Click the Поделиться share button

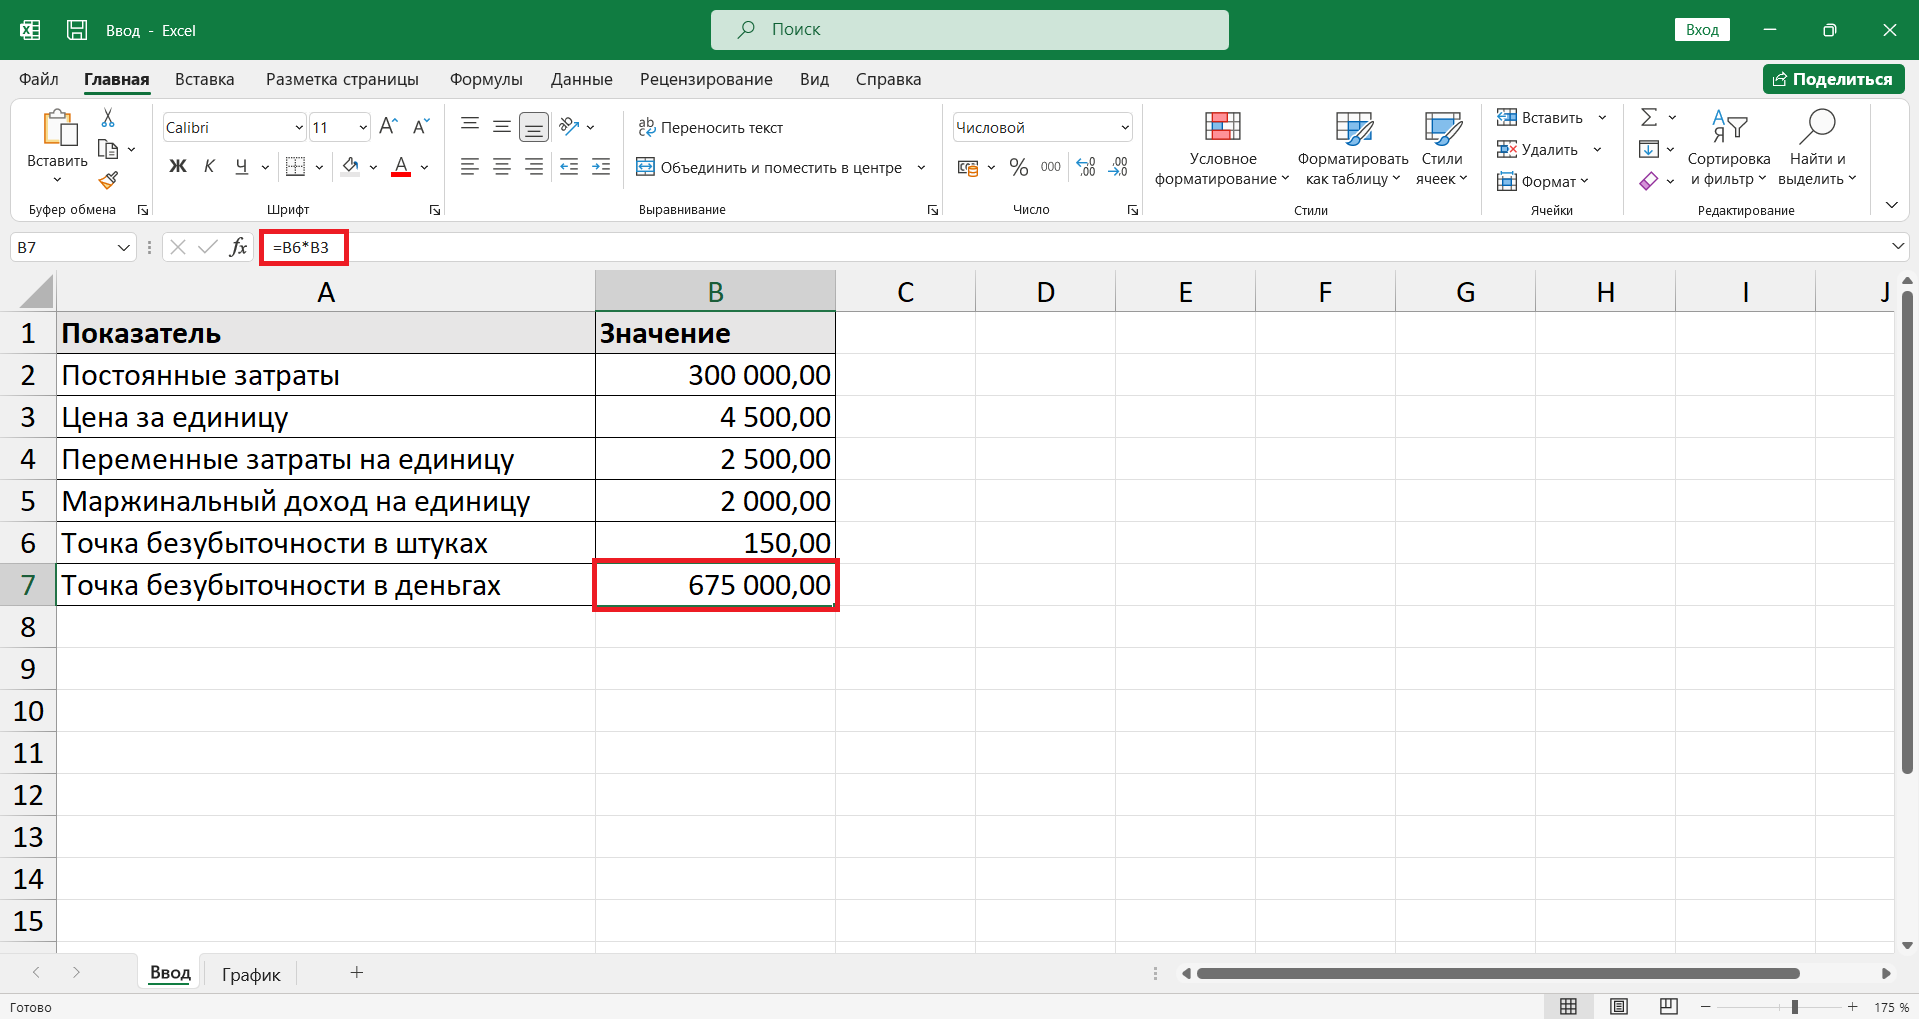[x=1833, y=79]
